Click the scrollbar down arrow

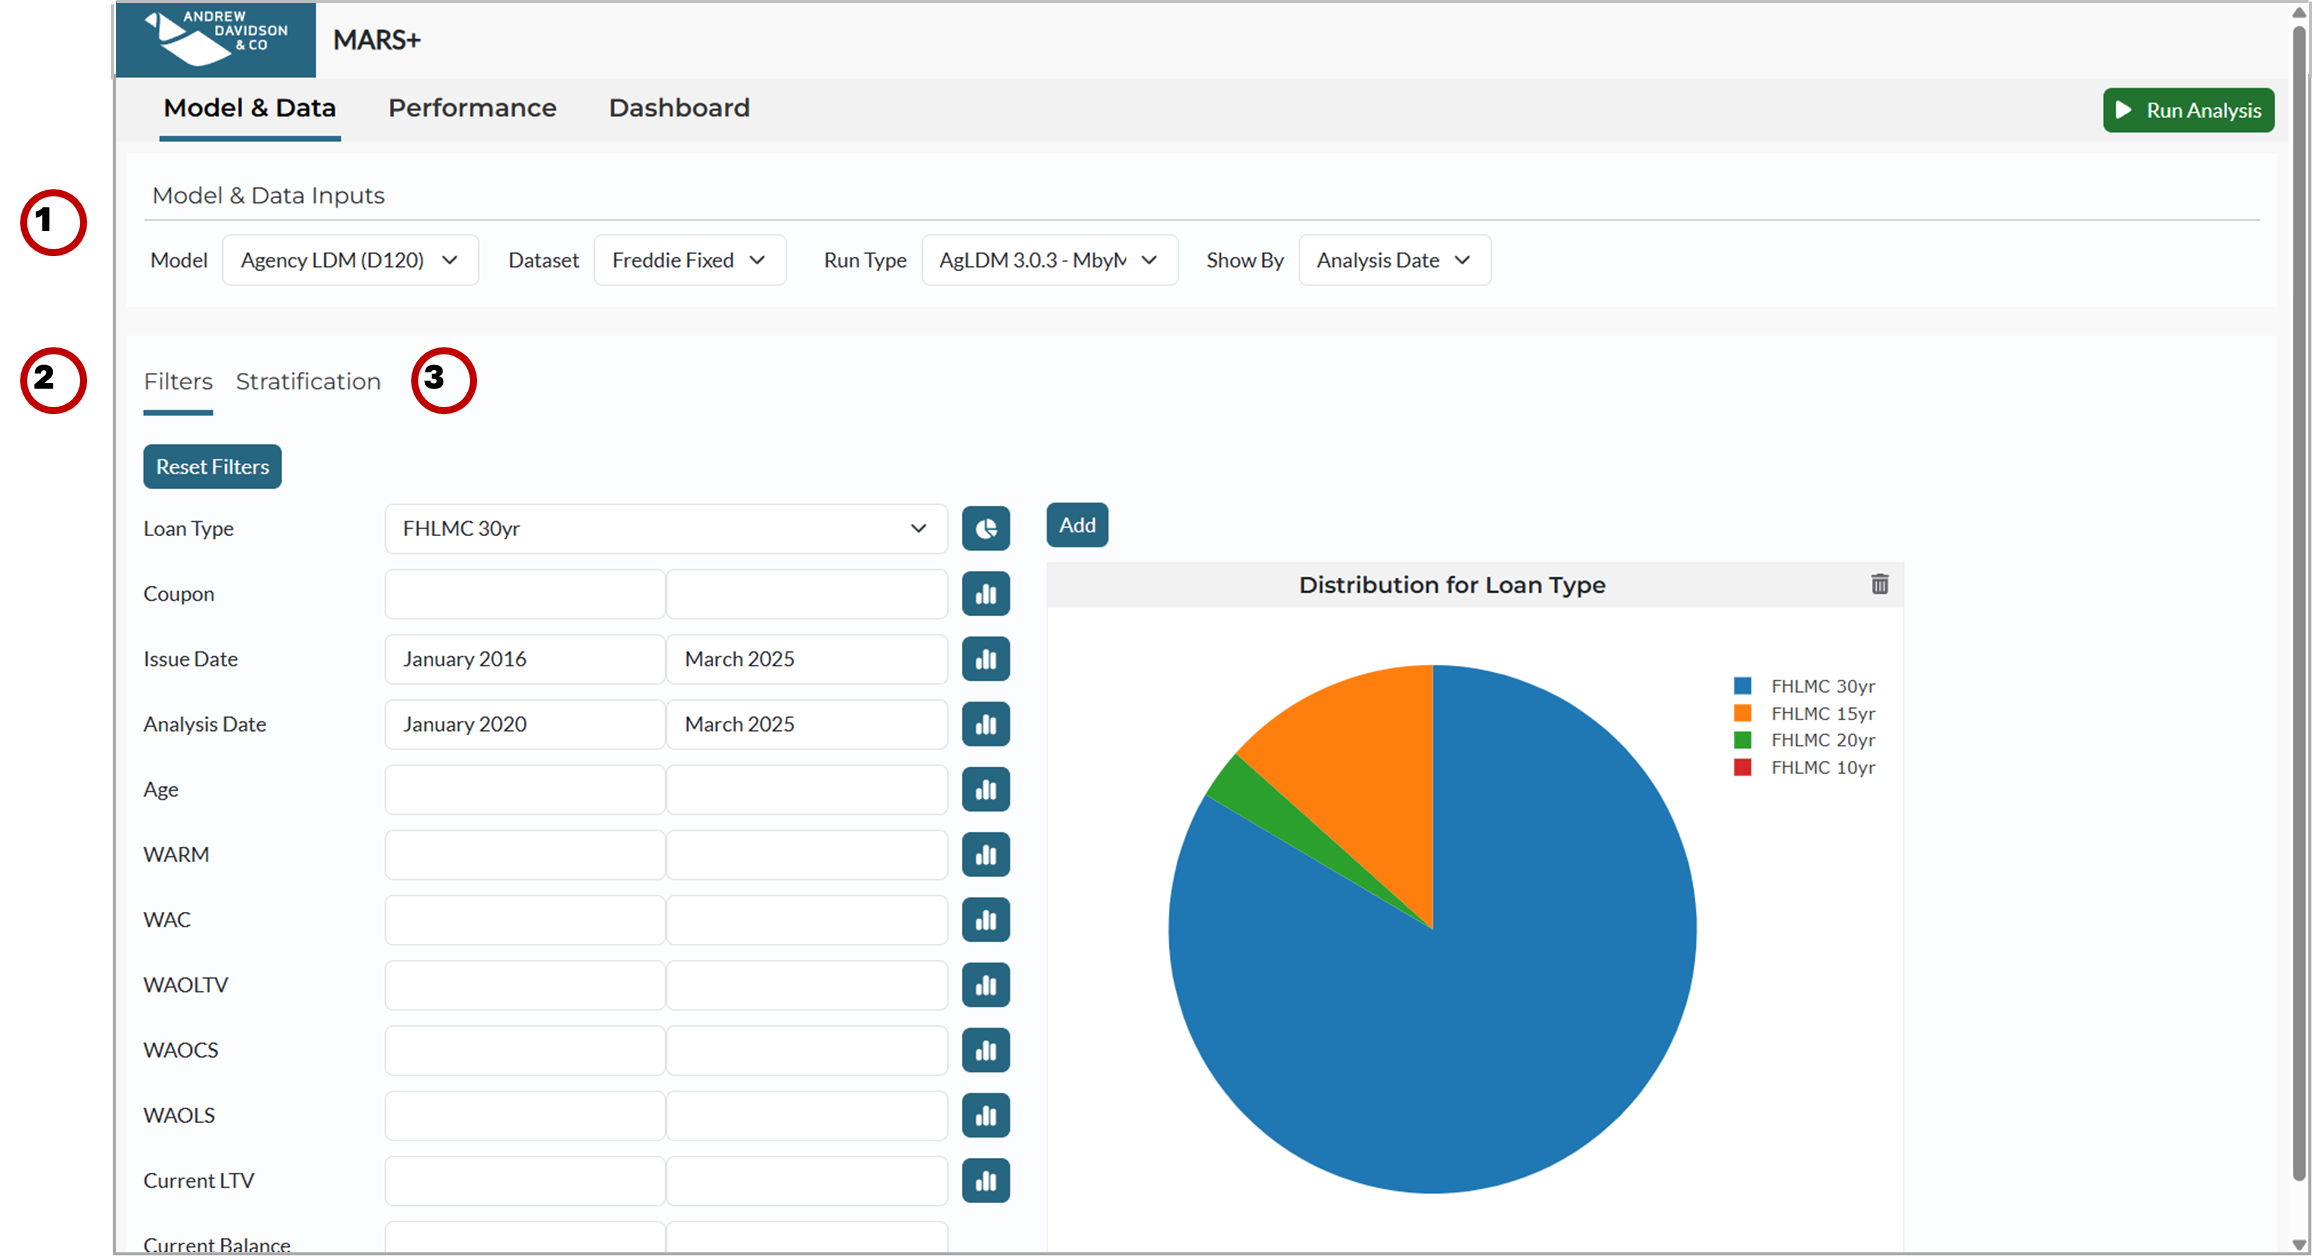(x=2299, y=1245)
